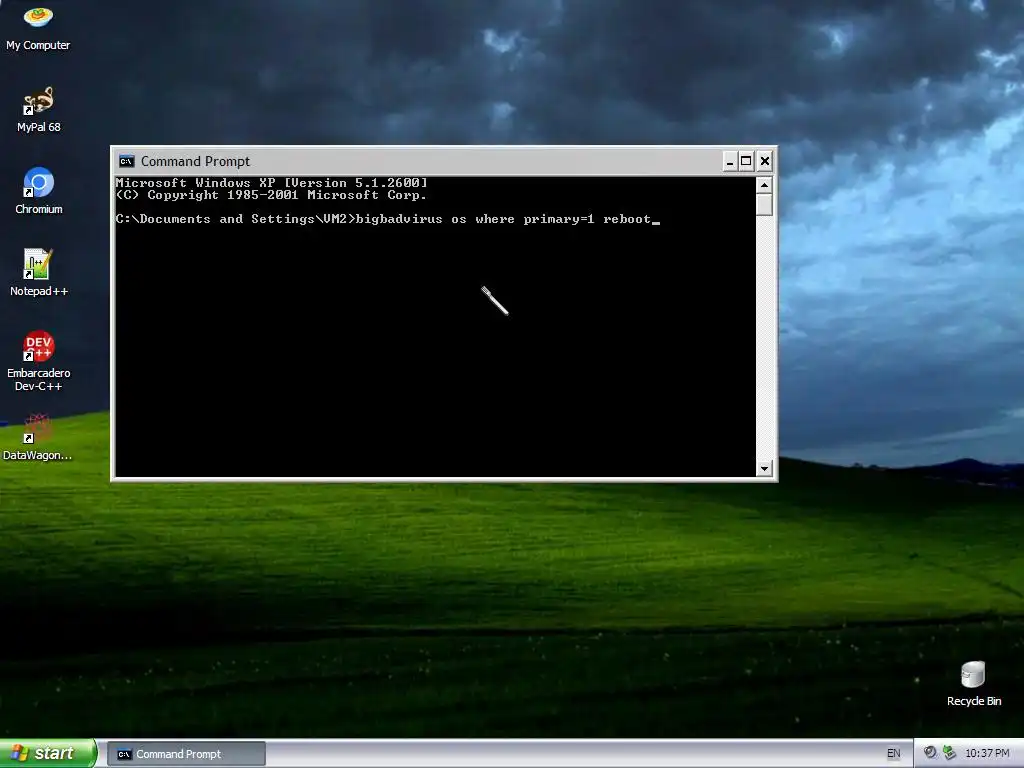Click the typed bigbadvirus command line

click(x=388, y=219)
